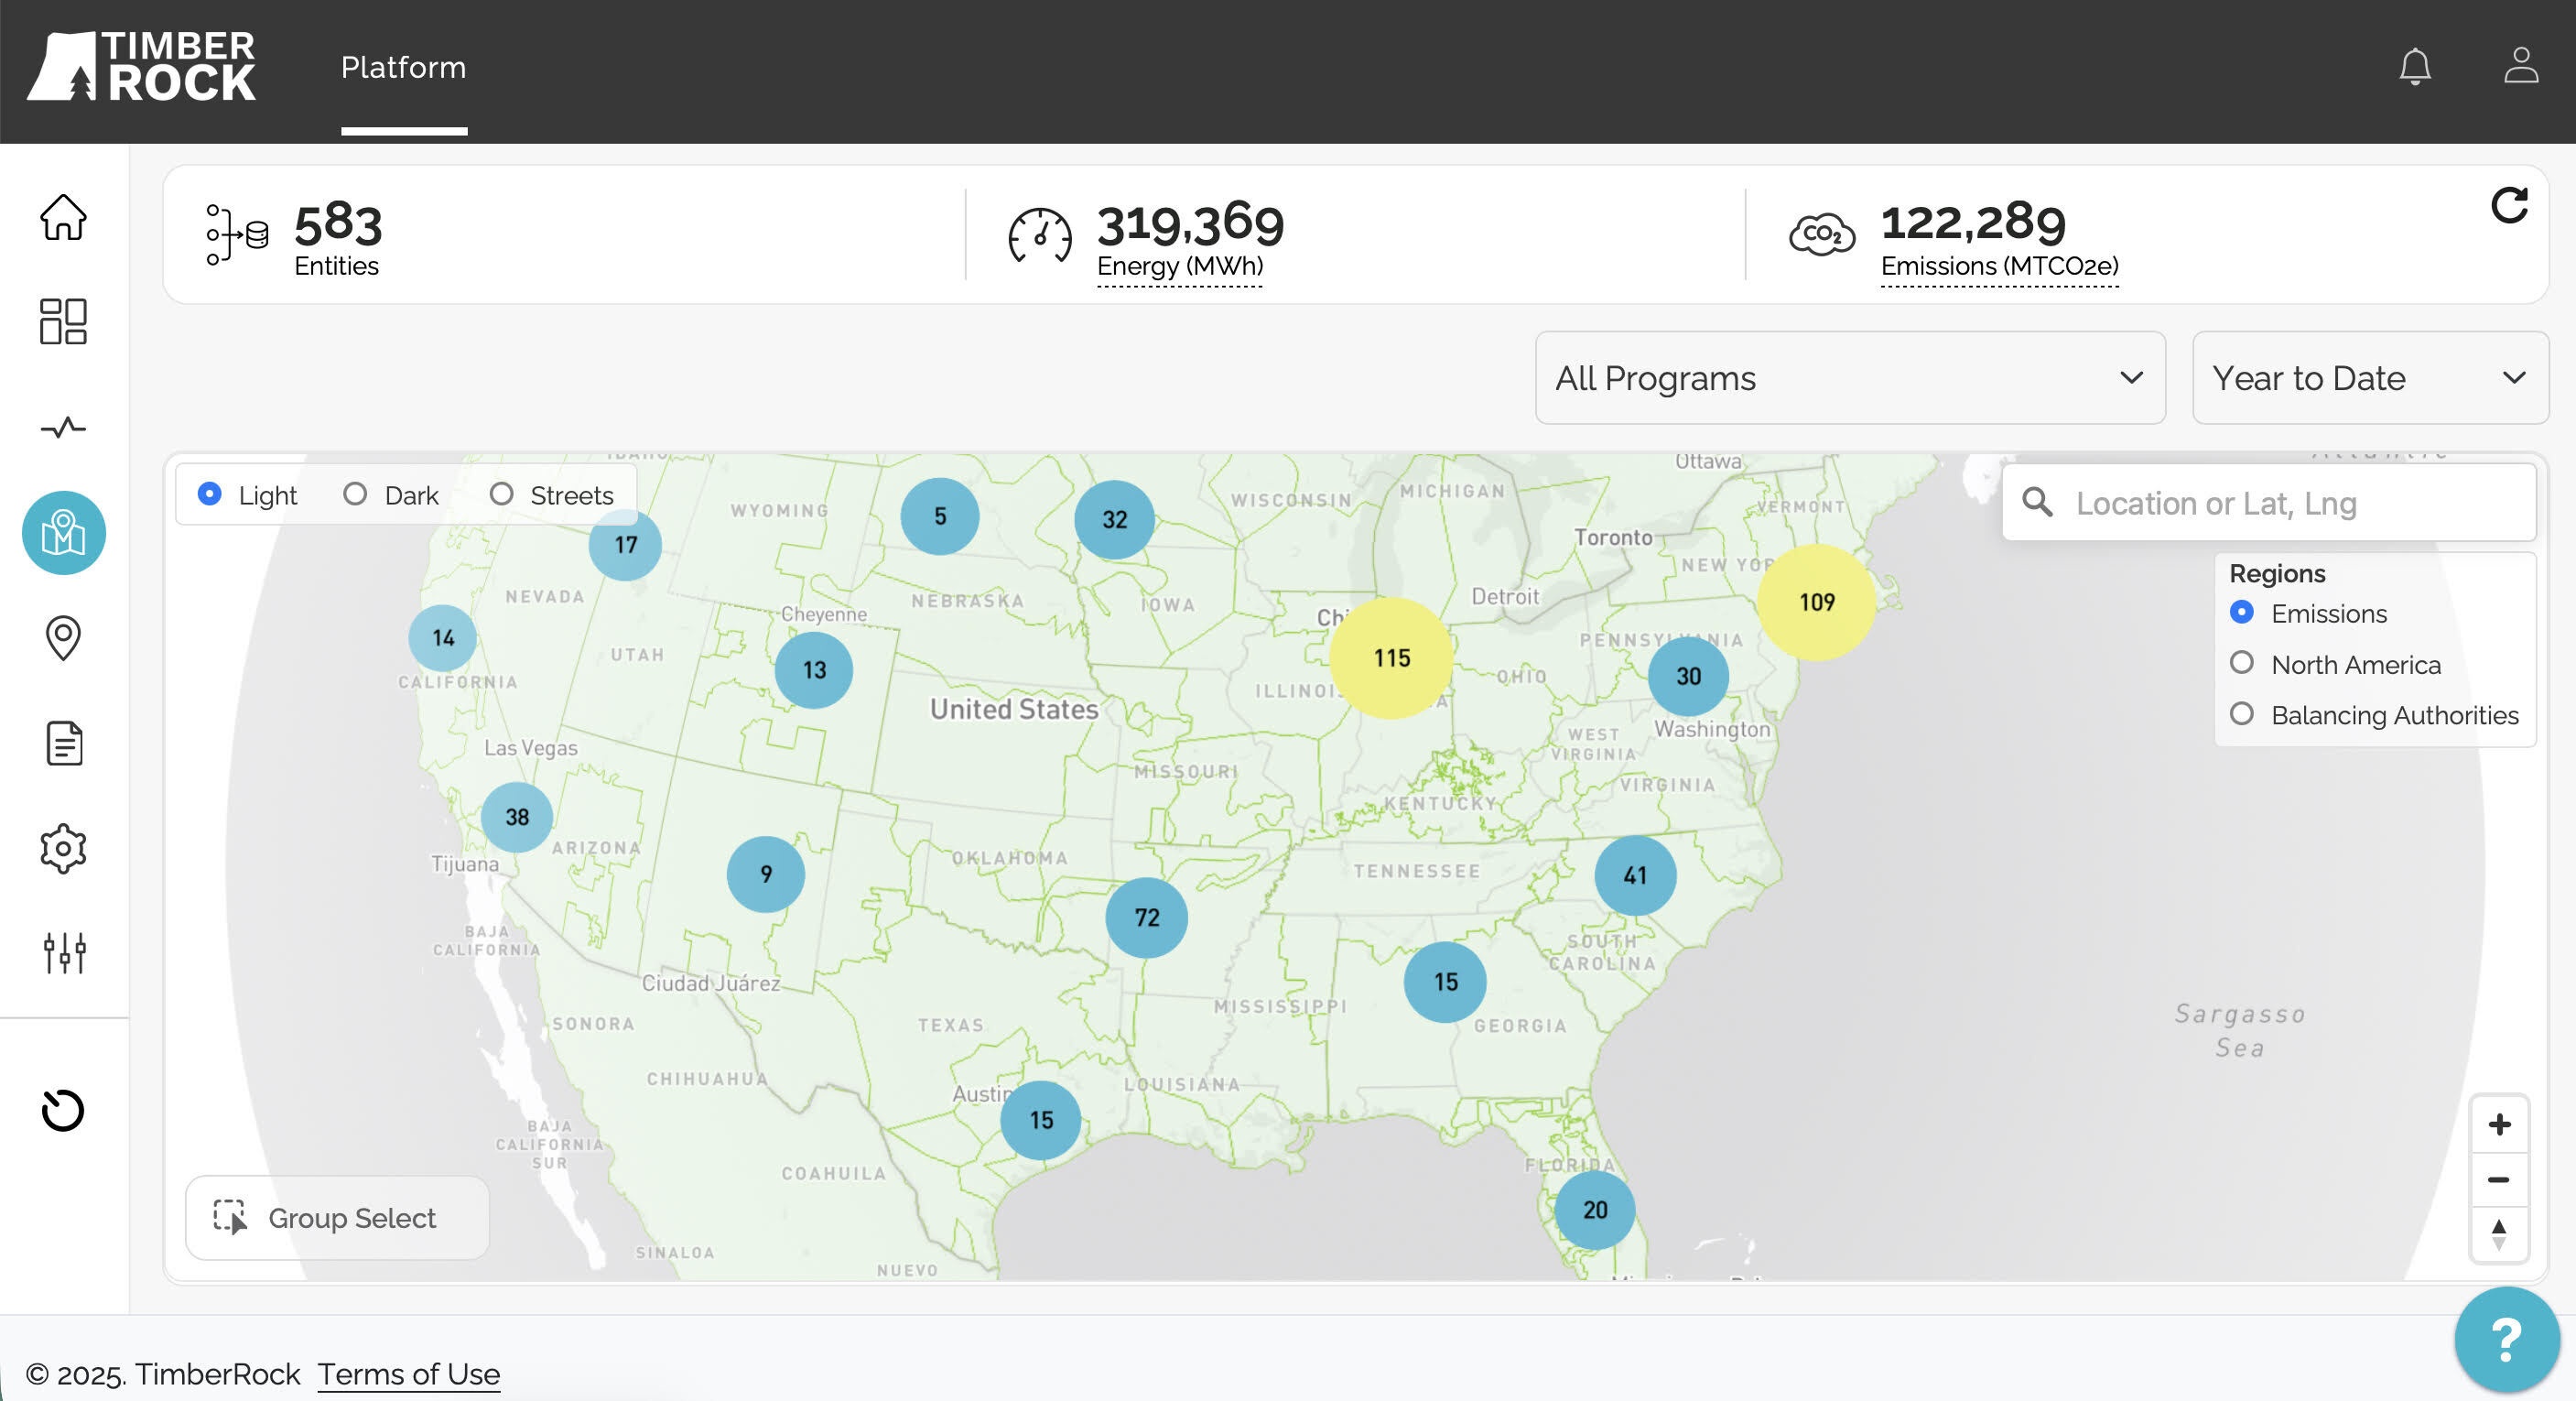This screenshot has height=1401, width=2576.
Task: Expand the All Programs dropdown
Action: coord(1850,378)
